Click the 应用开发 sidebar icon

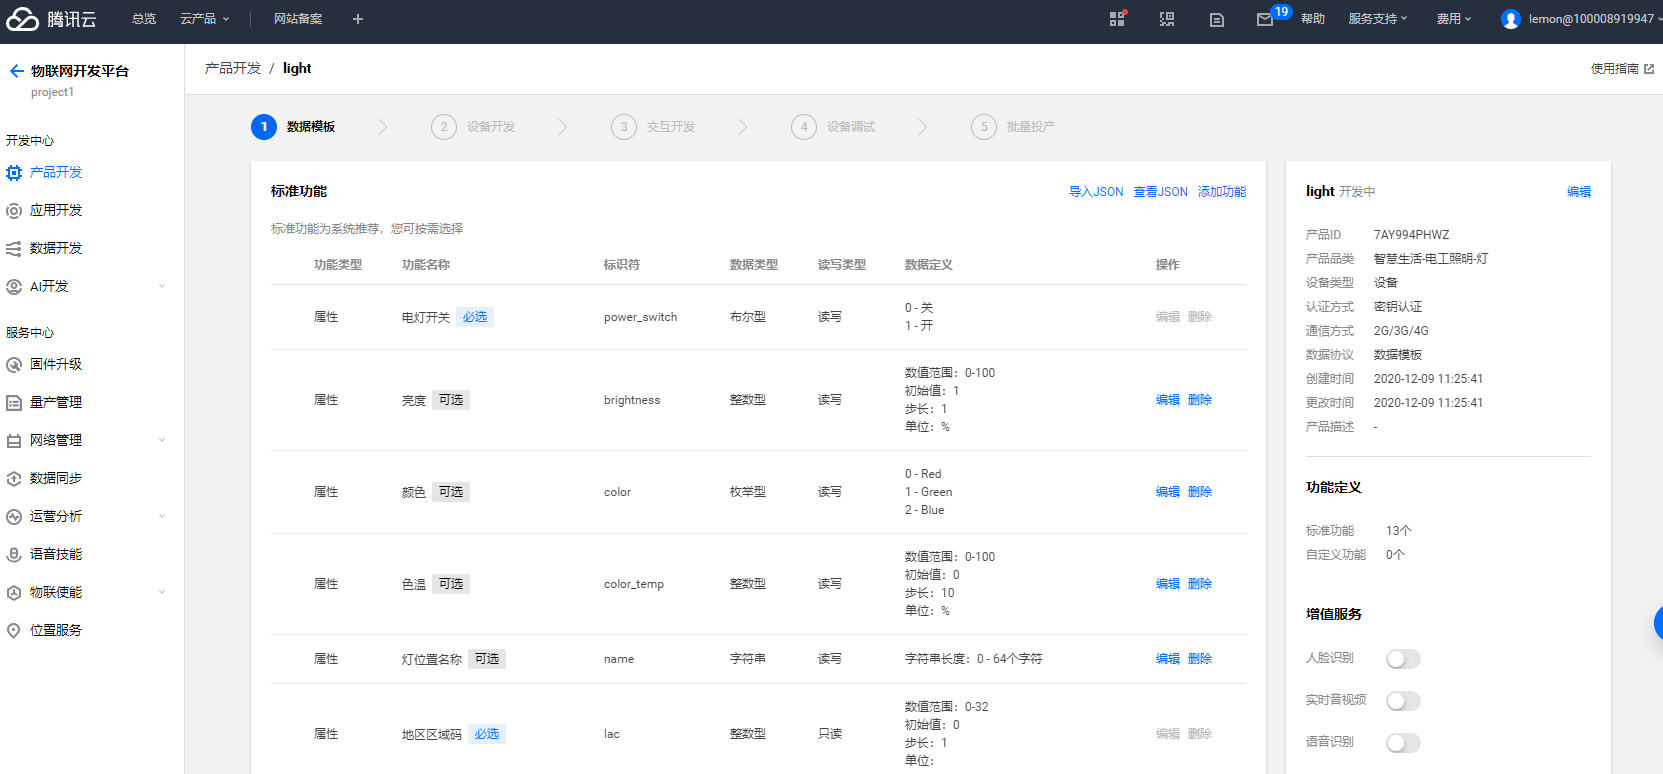tap(14, 211)
